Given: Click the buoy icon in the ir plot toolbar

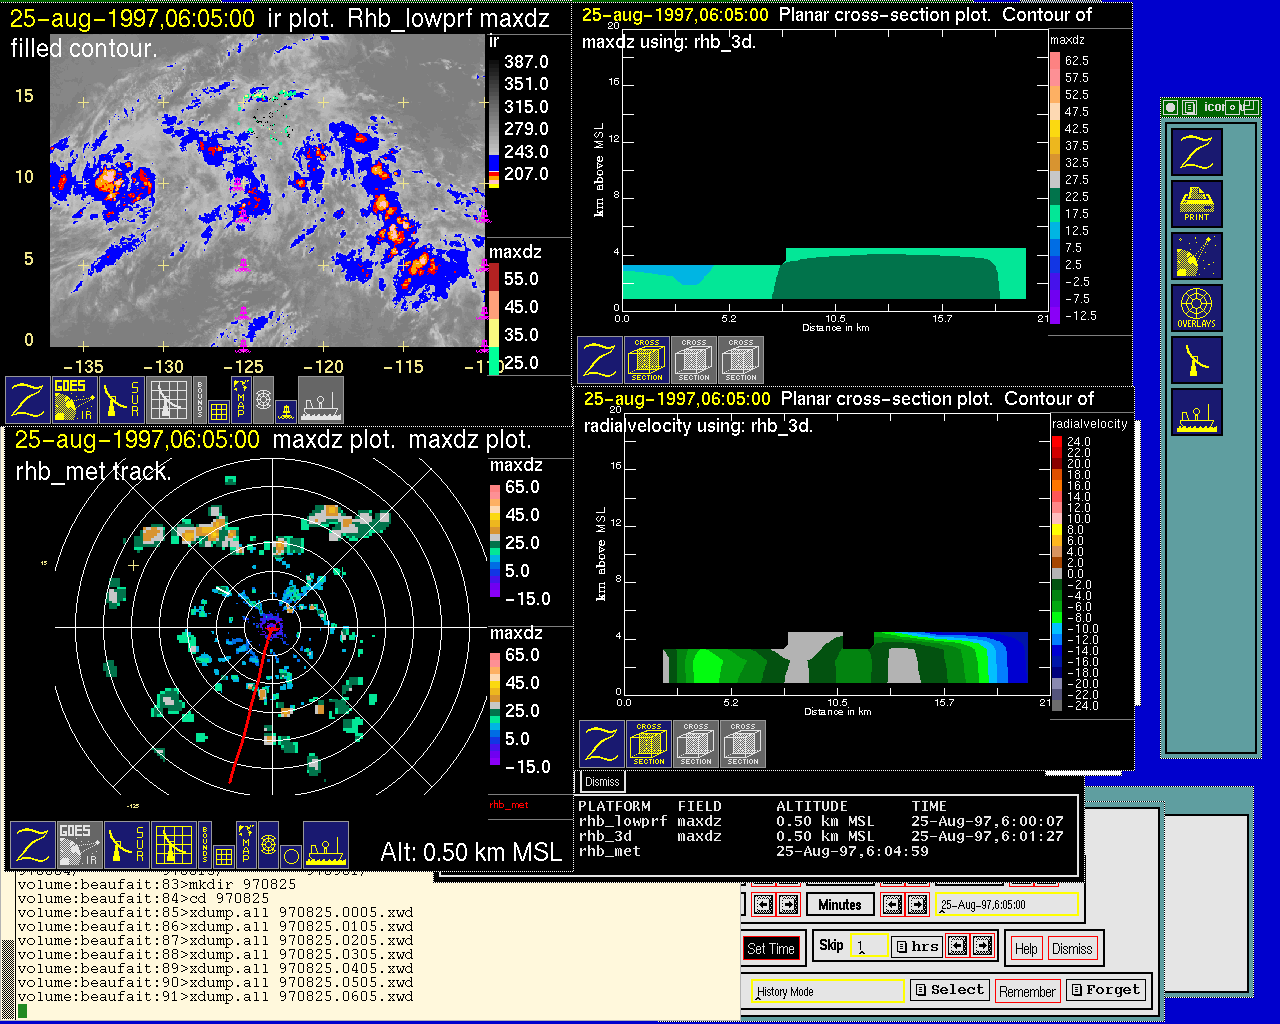Looking at the screenshot, I should (x=286, y=410).
